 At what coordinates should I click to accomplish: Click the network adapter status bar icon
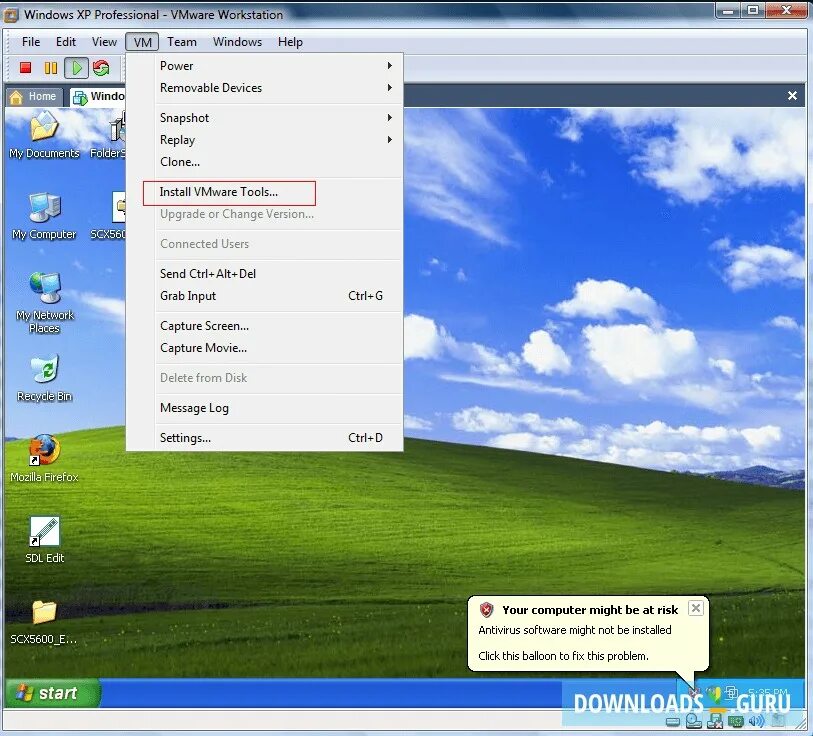pyautogui.click(x=736, y=721)
